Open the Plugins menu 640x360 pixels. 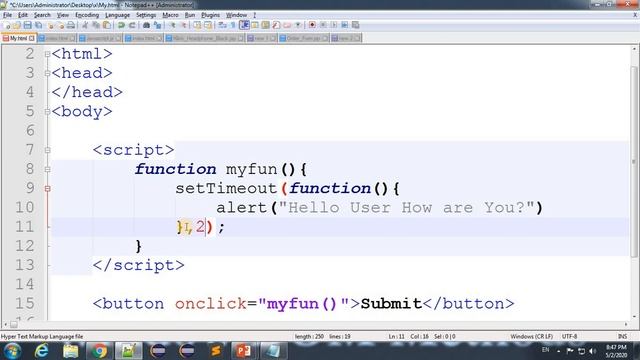(210, 15)
